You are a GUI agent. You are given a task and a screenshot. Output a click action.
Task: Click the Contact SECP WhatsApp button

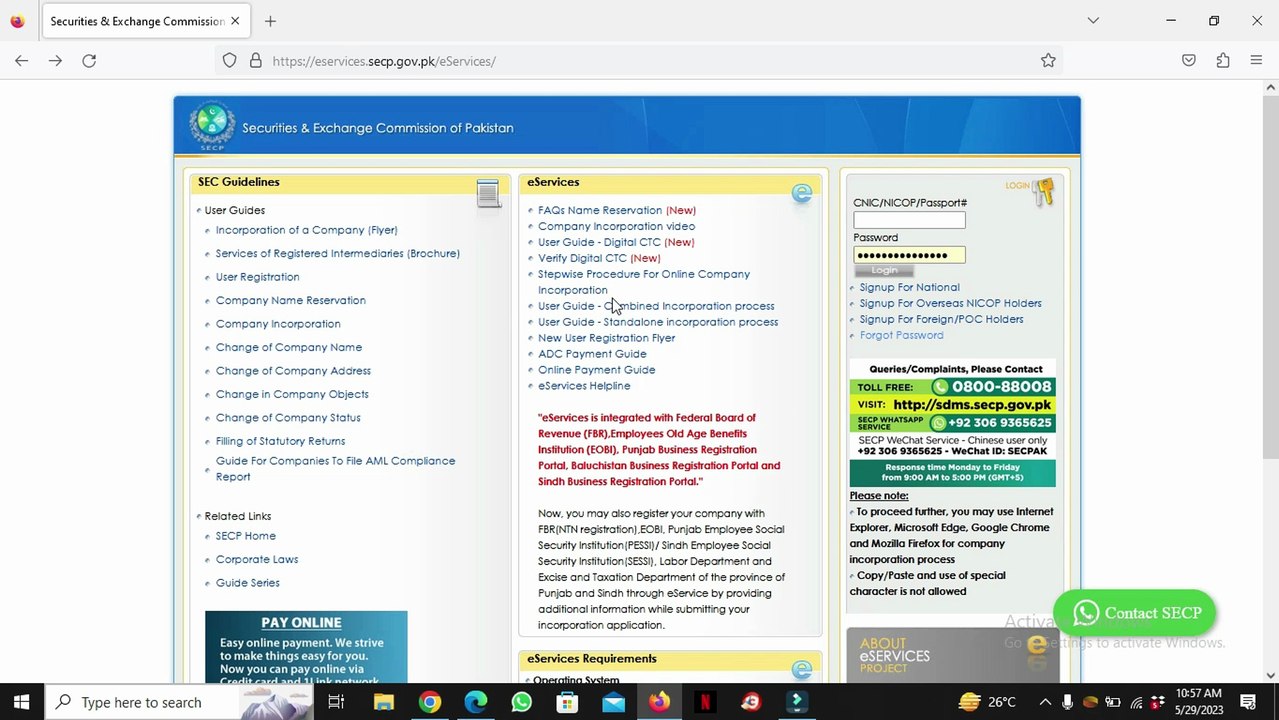tap(1134, 613)
